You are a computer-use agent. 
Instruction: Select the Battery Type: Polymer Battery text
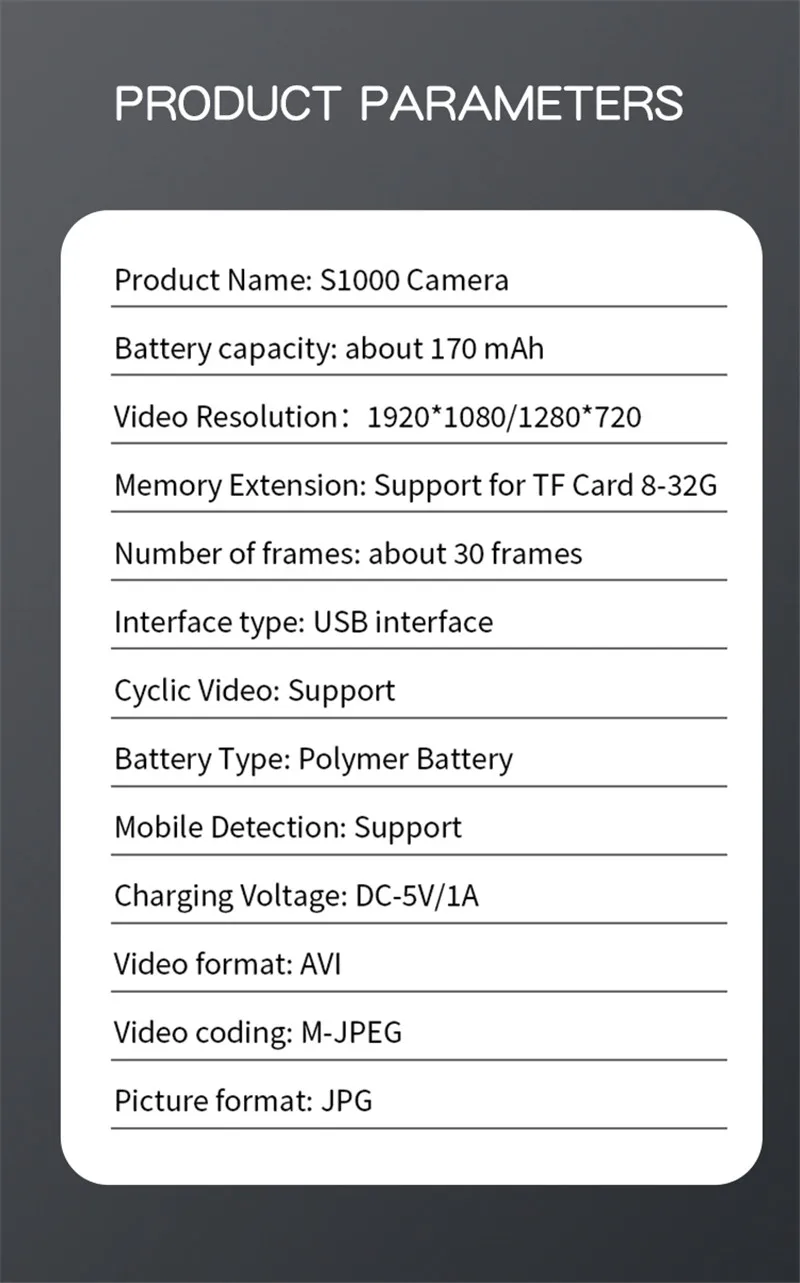[313, 759]
